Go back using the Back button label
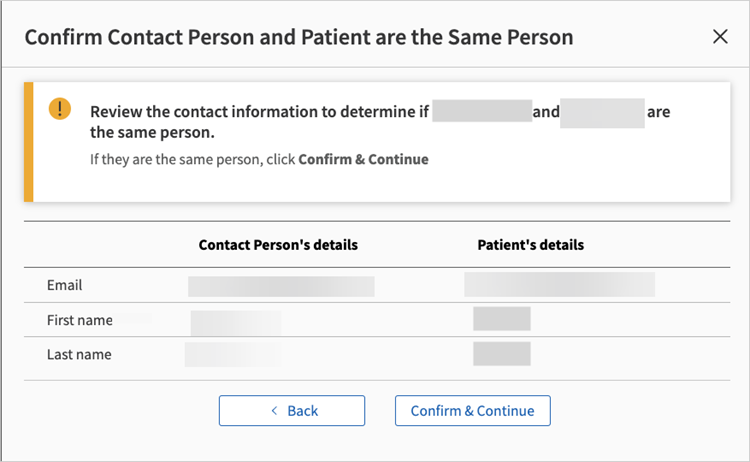750x462 pixels. point(302,411)
